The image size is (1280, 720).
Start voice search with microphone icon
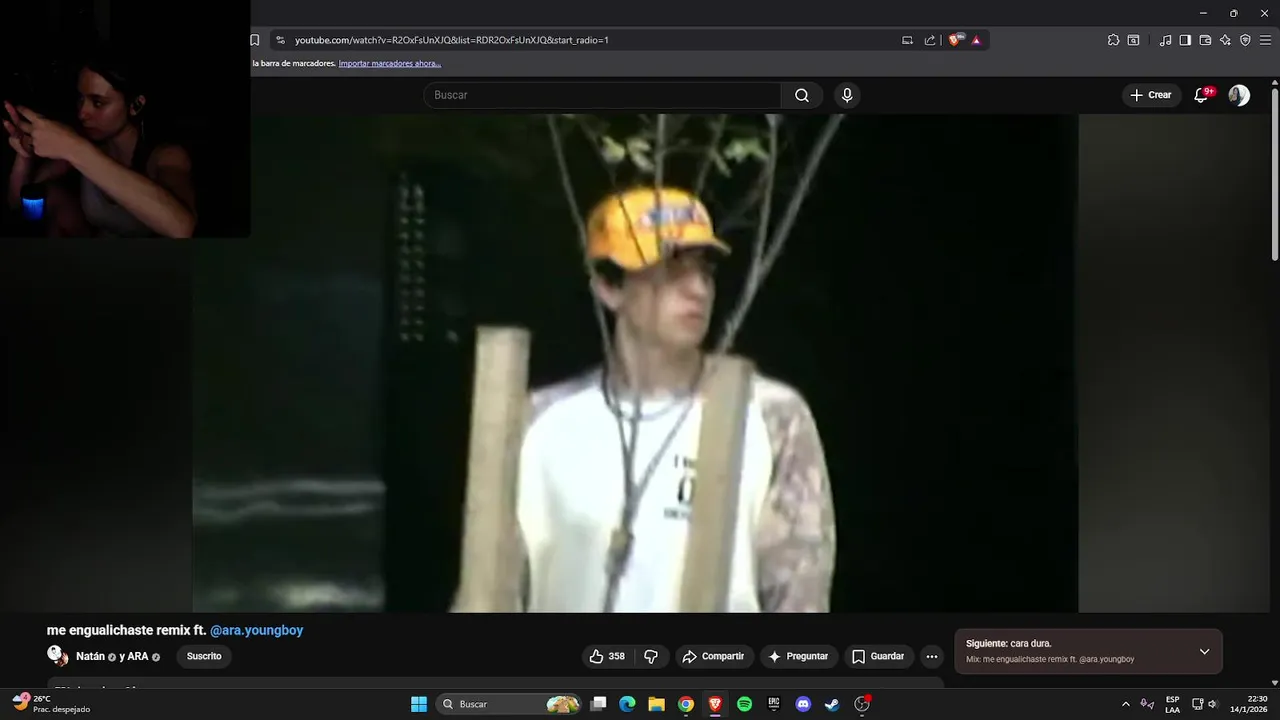[x=847, y=95]
